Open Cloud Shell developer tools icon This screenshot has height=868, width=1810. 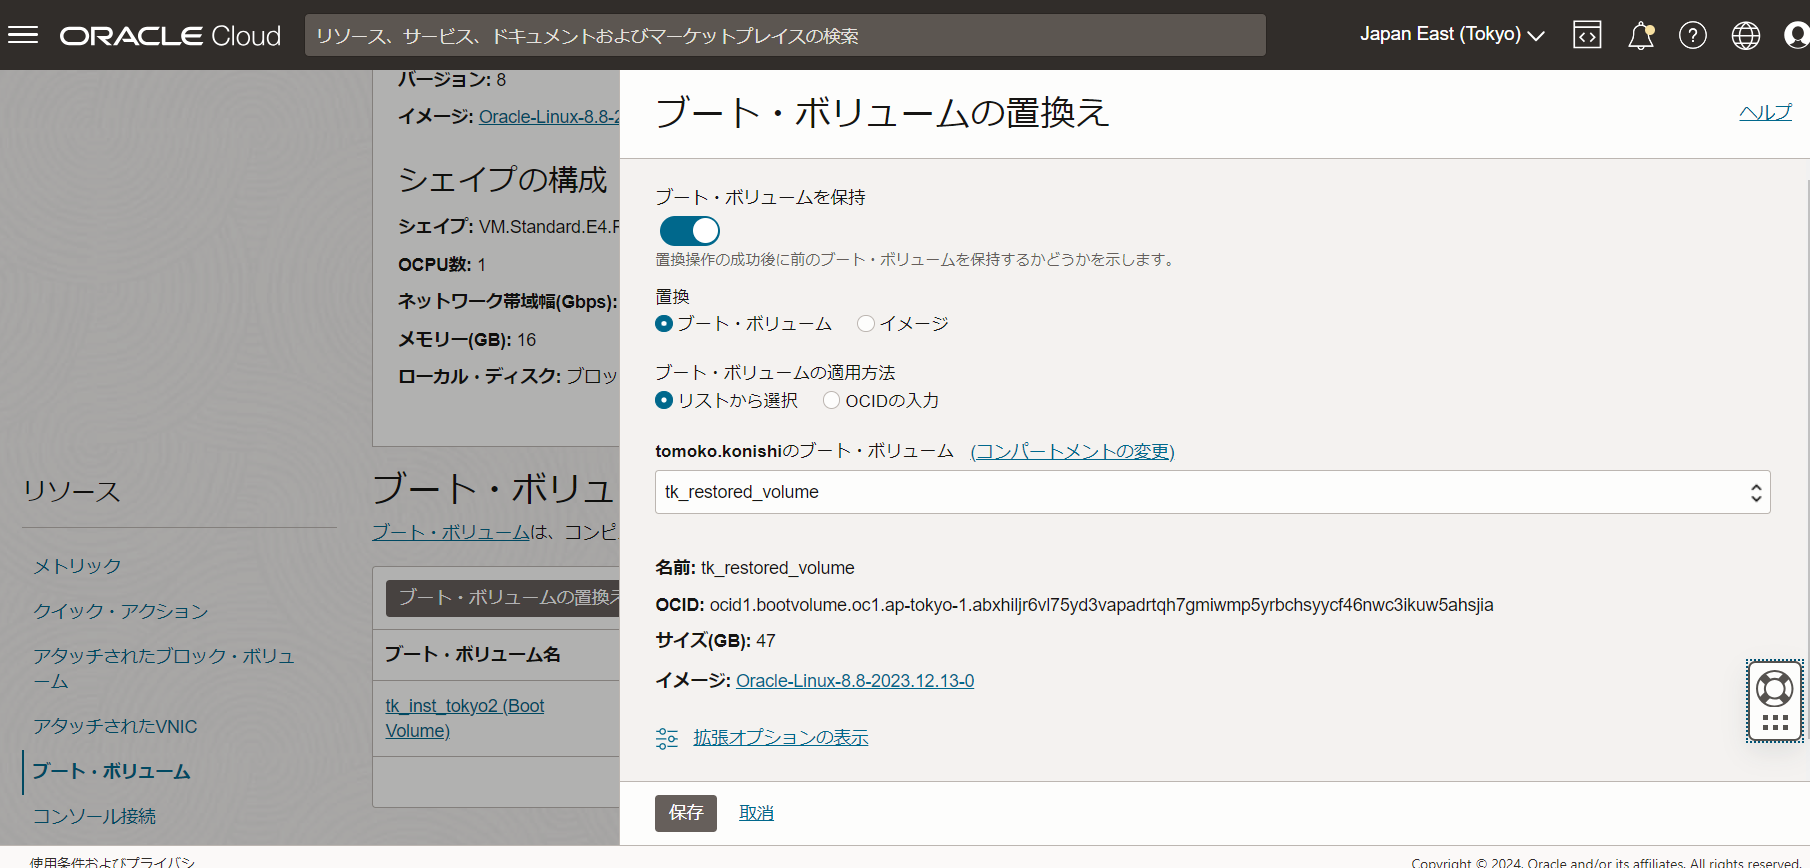(x=1587, y=35)
